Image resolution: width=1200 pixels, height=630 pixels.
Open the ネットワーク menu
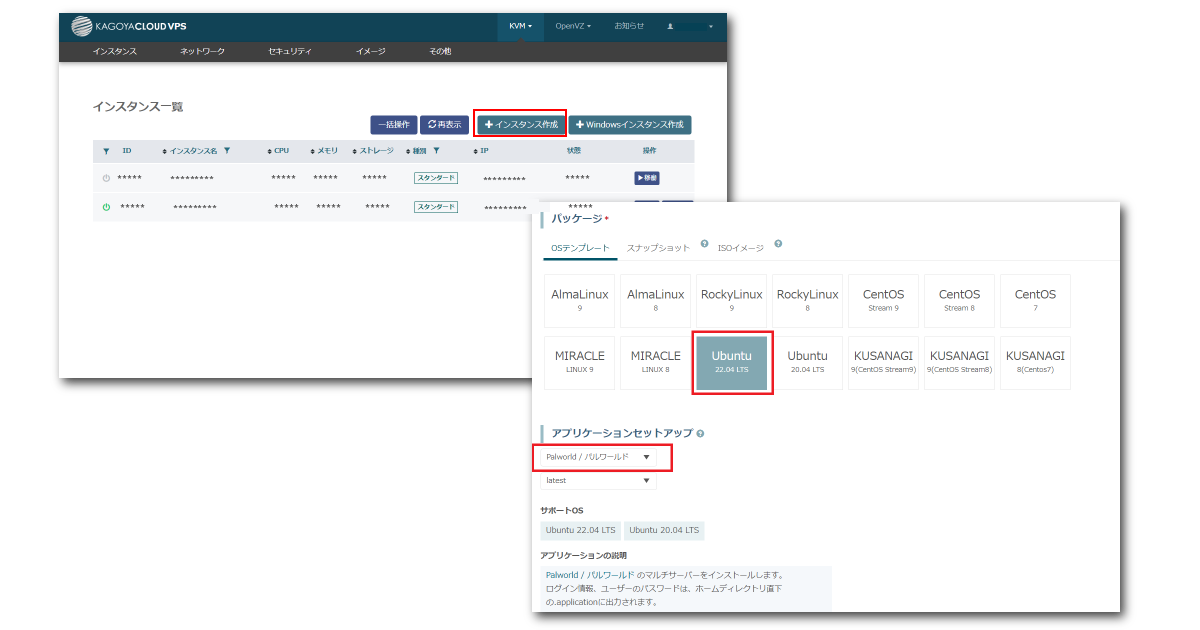click(x=202, y=51)
